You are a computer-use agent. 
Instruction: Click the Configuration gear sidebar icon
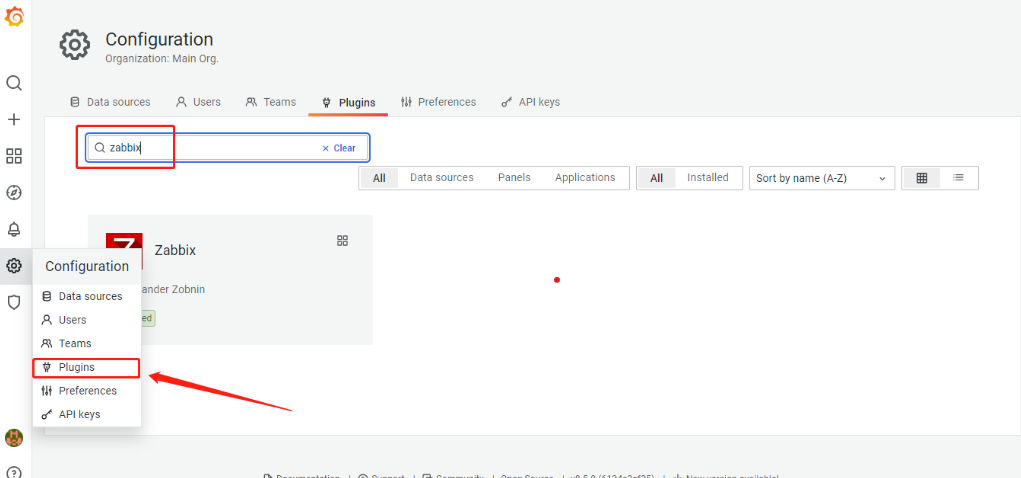14,266
